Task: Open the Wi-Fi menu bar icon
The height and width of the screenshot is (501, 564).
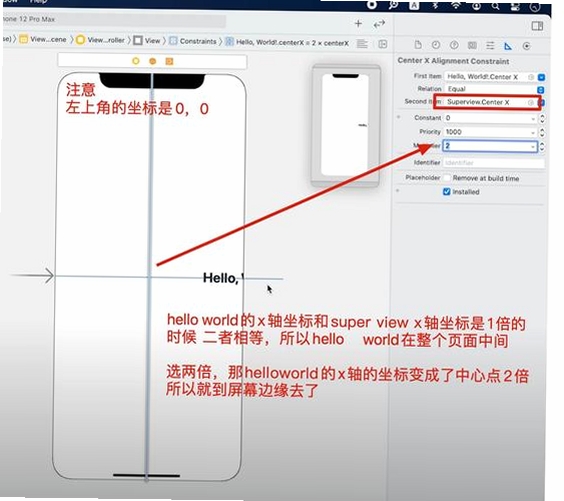Action: (x=456, y=5)
